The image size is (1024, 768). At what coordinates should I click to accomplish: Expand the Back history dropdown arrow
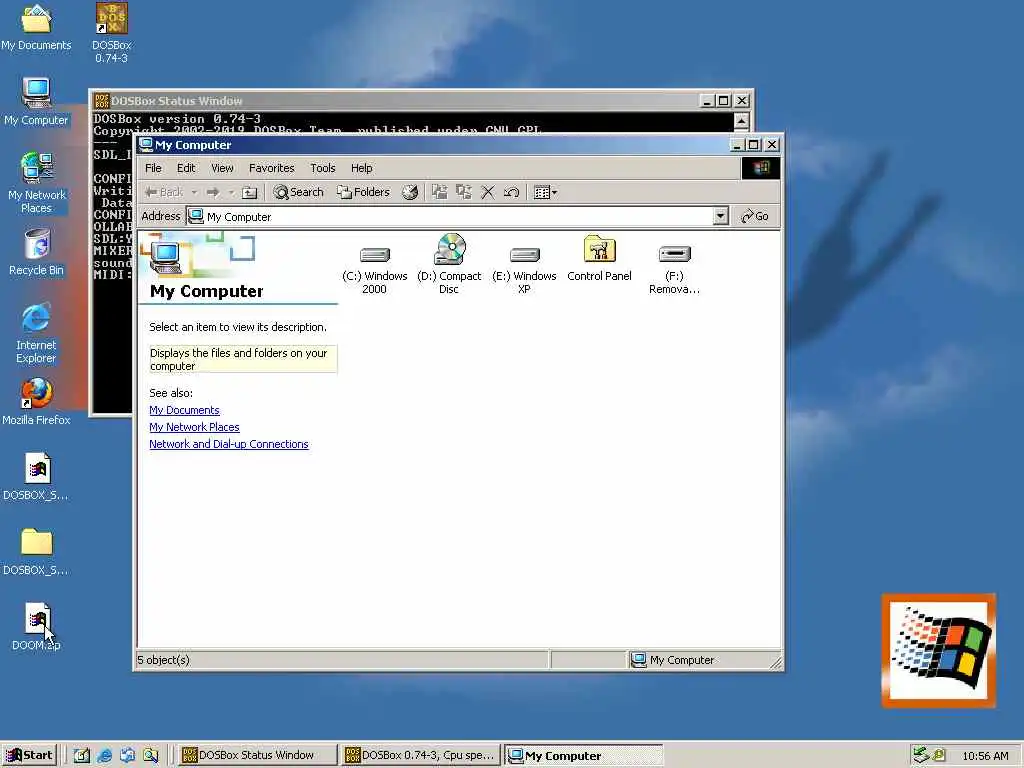click(x=194, y=192)
